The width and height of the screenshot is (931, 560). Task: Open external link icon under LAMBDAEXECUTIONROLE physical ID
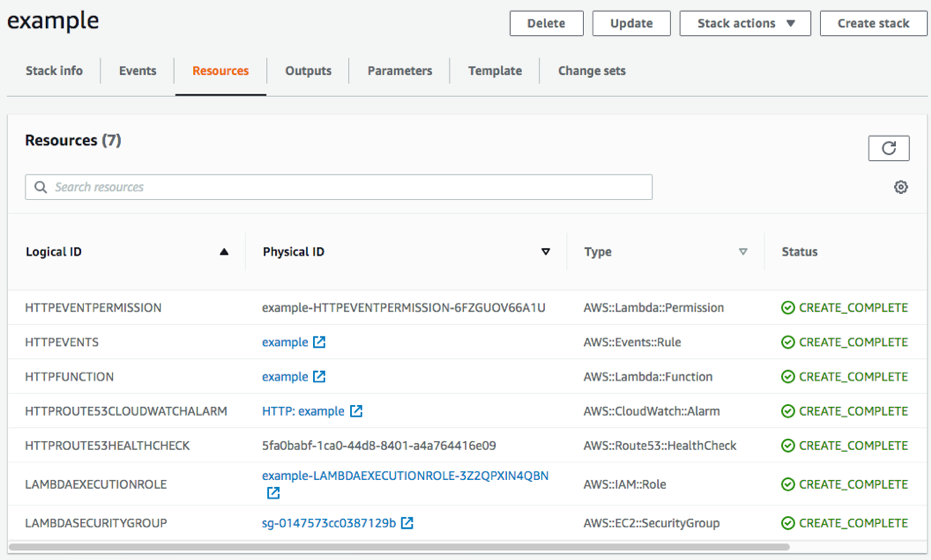click(273, 493)
